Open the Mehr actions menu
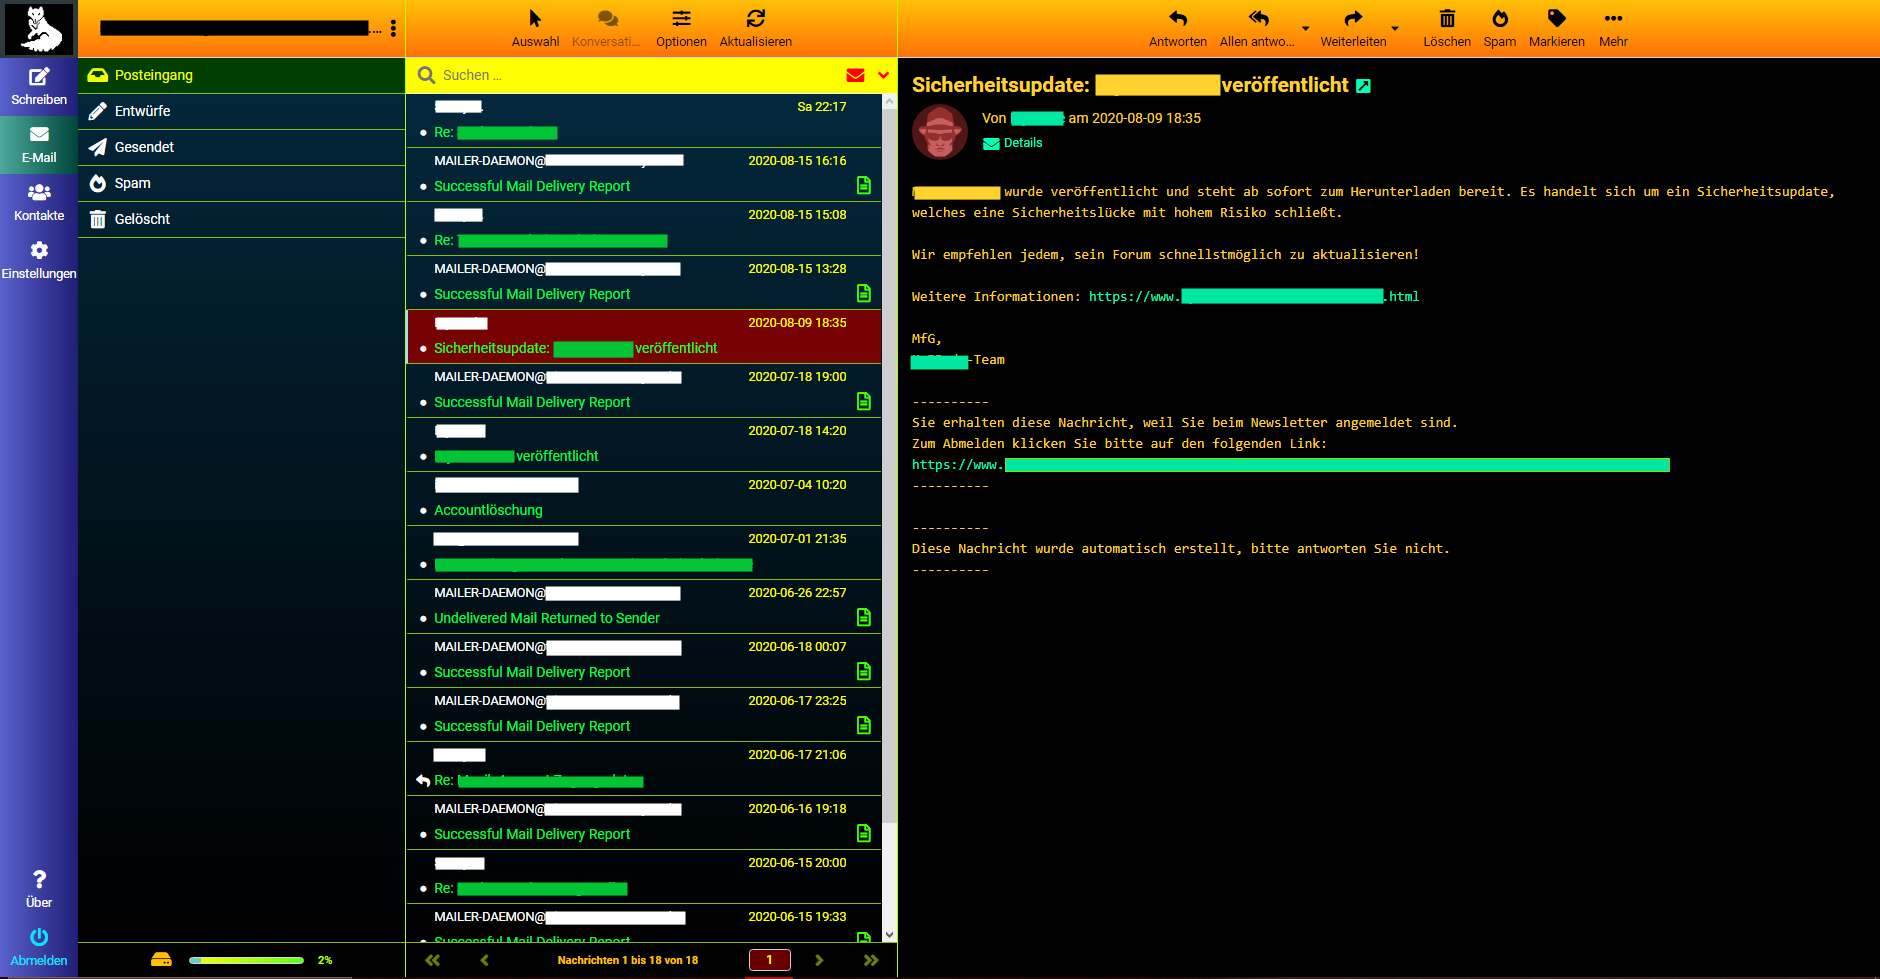Viewport: 1880px width, 979px height. [1612, 19]
